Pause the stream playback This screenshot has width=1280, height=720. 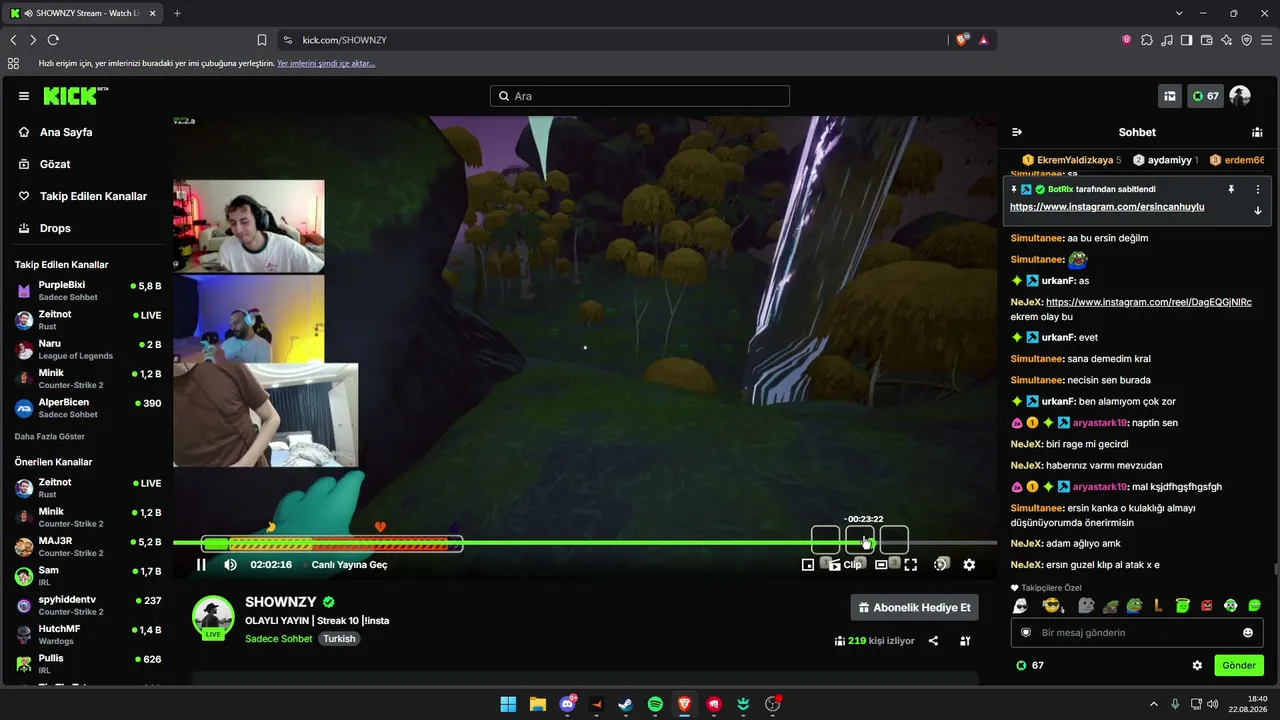tap(201, 565)
